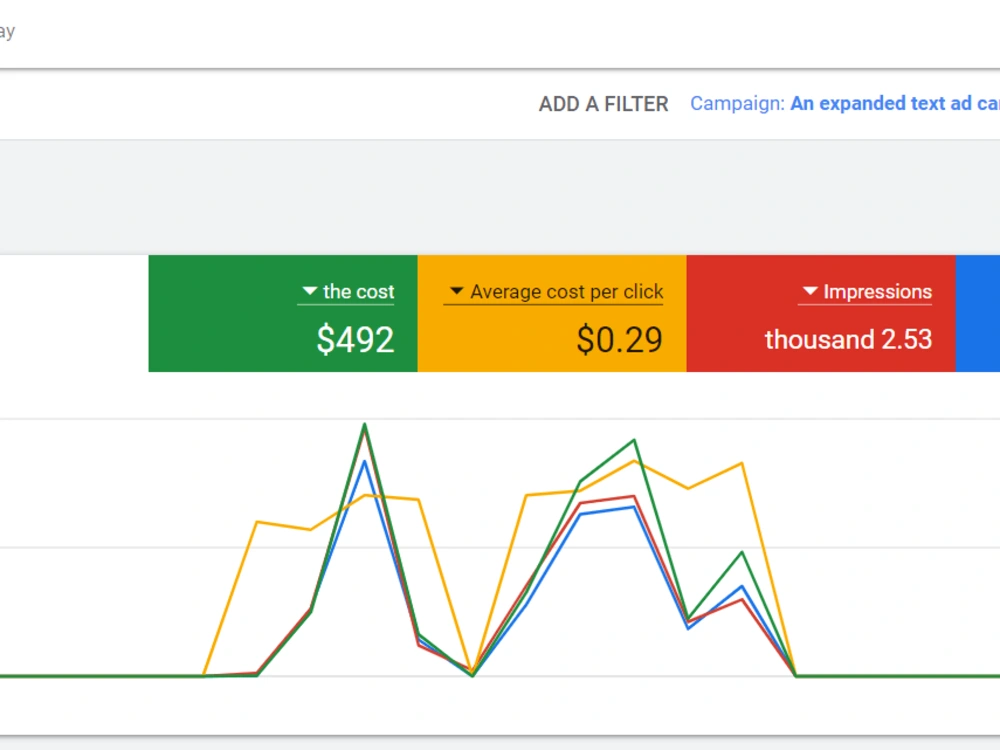Click the thousand 2.53 impressions value
Image resolution: width=1000 pixels, height=750 pixels.
click(848, 339)
